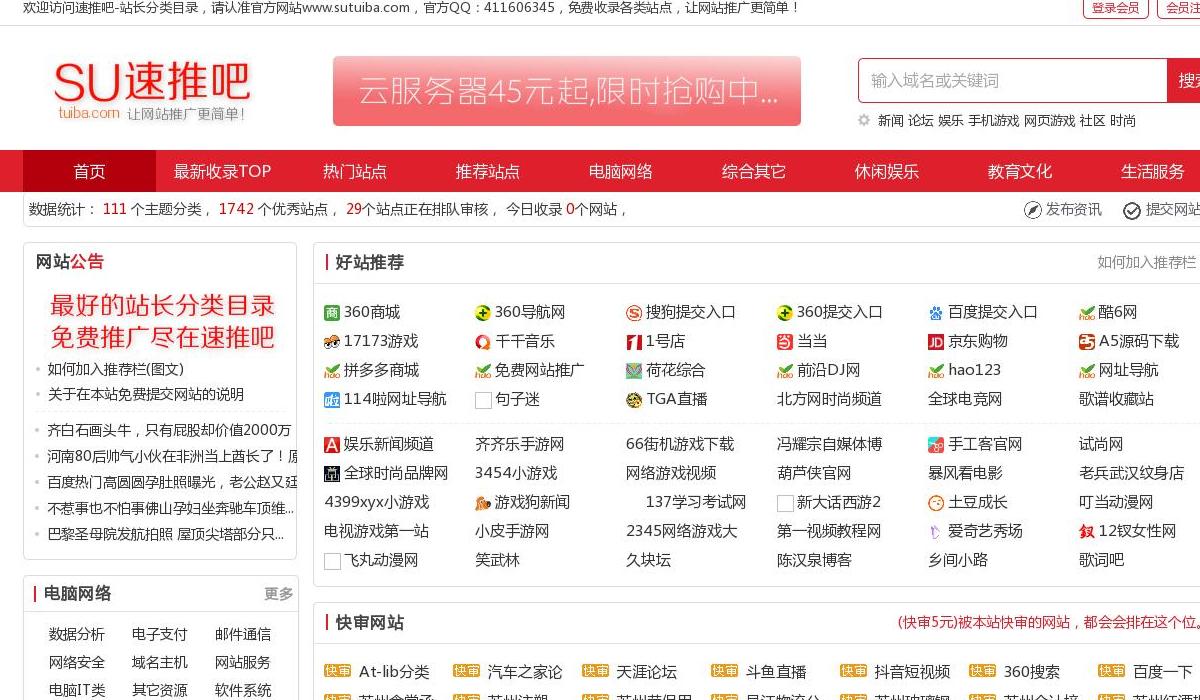Open the 最新收录TOP navigation tab
Image resolution: width=1200 pixels, height=700 pixels.
[222, 171]
